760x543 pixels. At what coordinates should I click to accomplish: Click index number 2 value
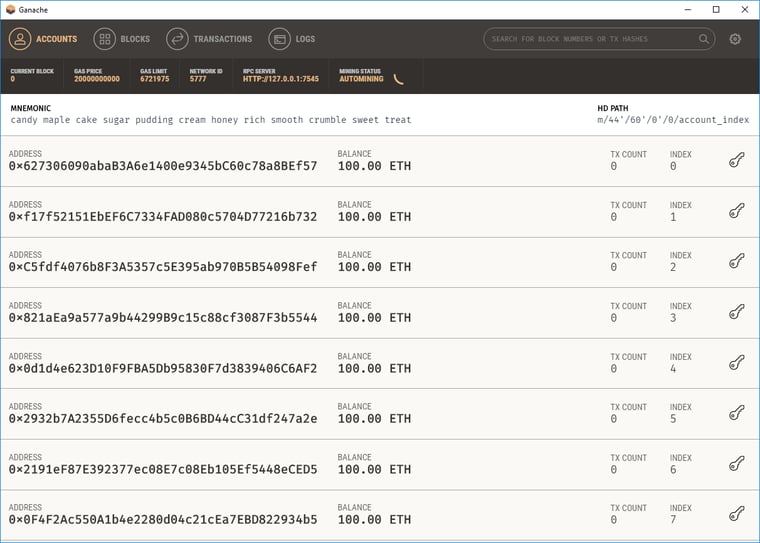[x=673, y=267]
